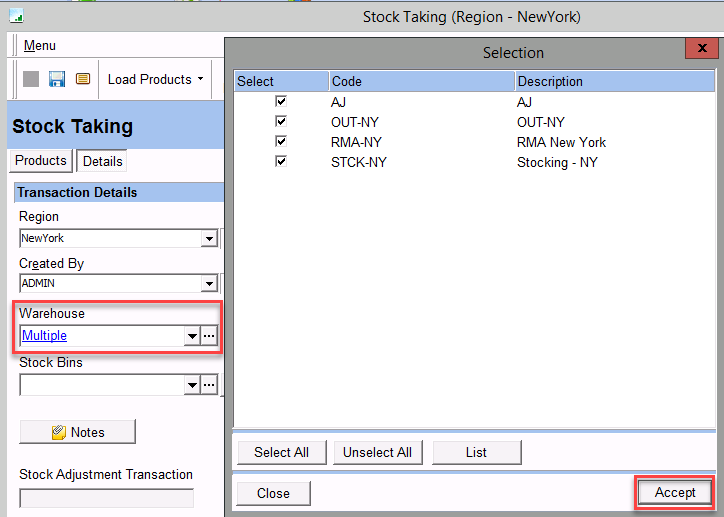
Task: Open Stock Bins ellipsis browse button
Action: click(x=209, y=384)
